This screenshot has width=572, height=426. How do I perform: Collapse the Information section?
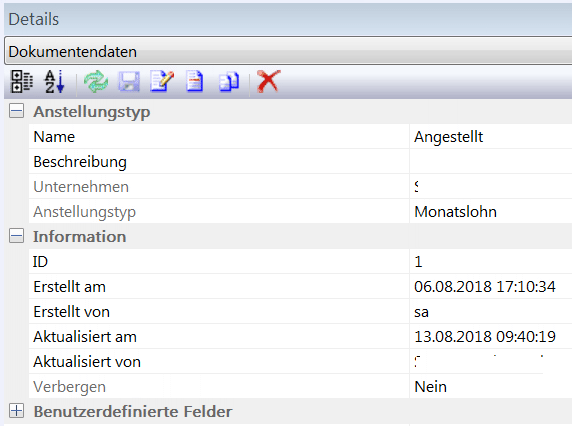16,236
